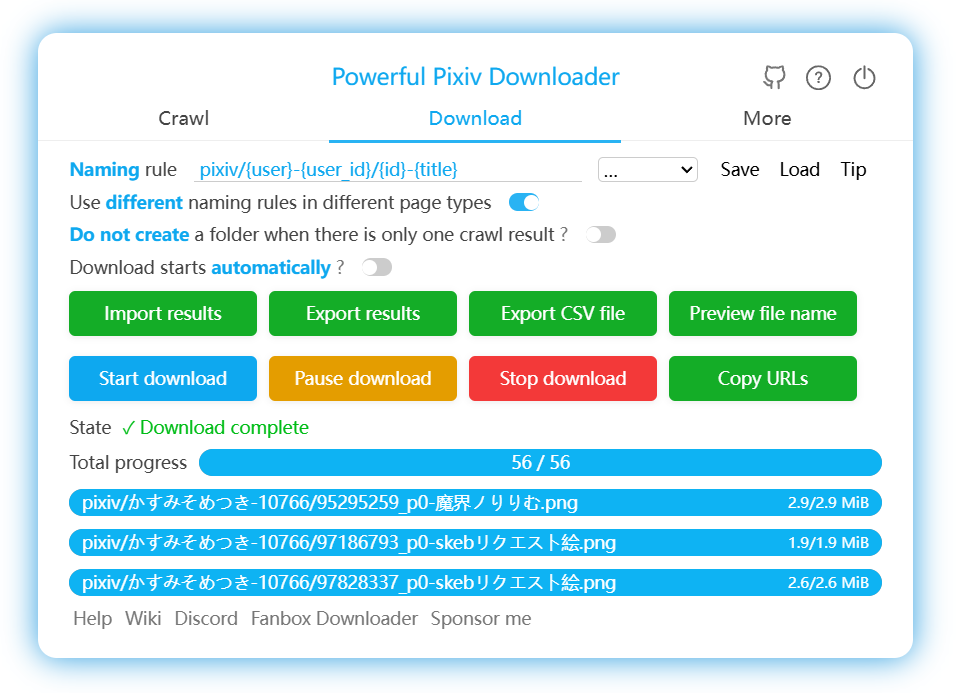
Task: Enable the Do not create folder toggle
Action: pos(601,235)
